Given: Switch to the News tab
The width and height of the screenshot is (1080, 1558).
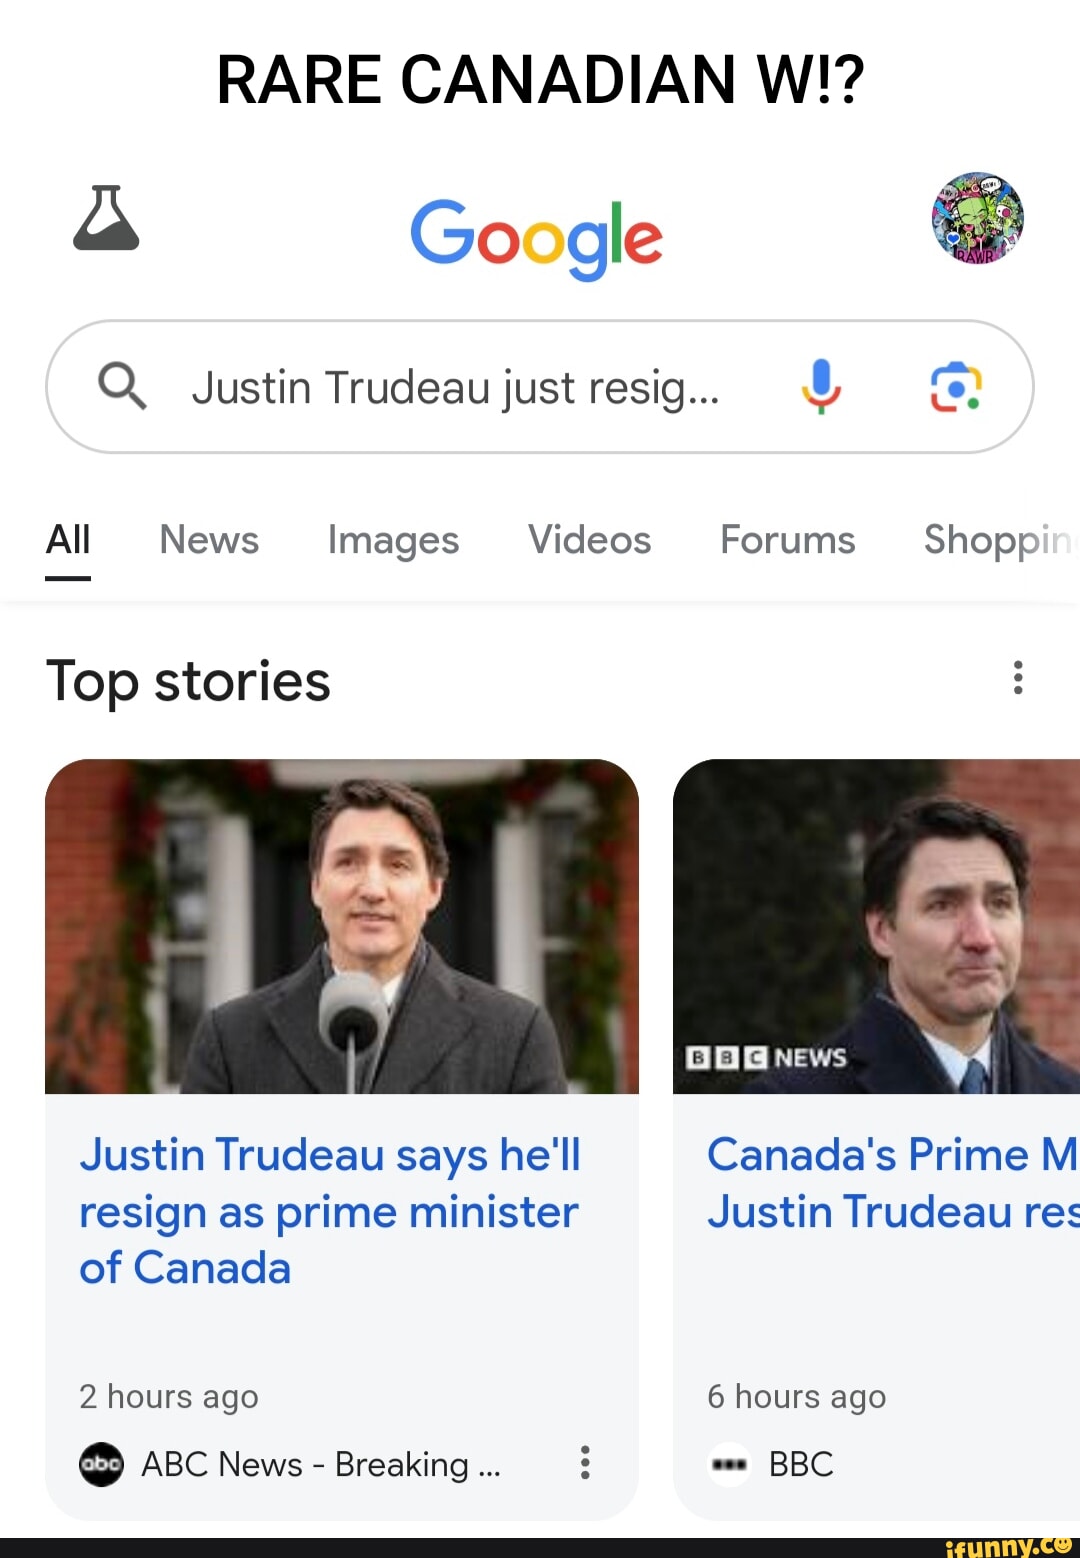Looking at the screenshot, I should point(207,540).
